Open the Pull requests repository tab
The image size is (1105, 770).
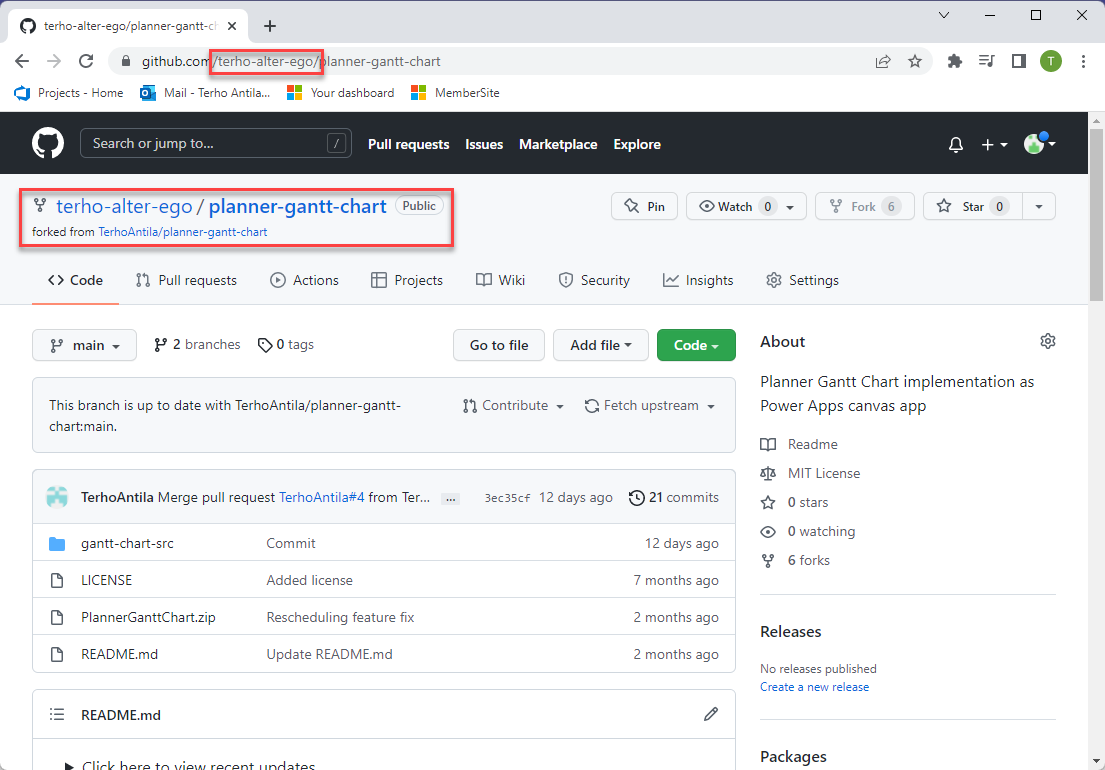tap(186, 281)
